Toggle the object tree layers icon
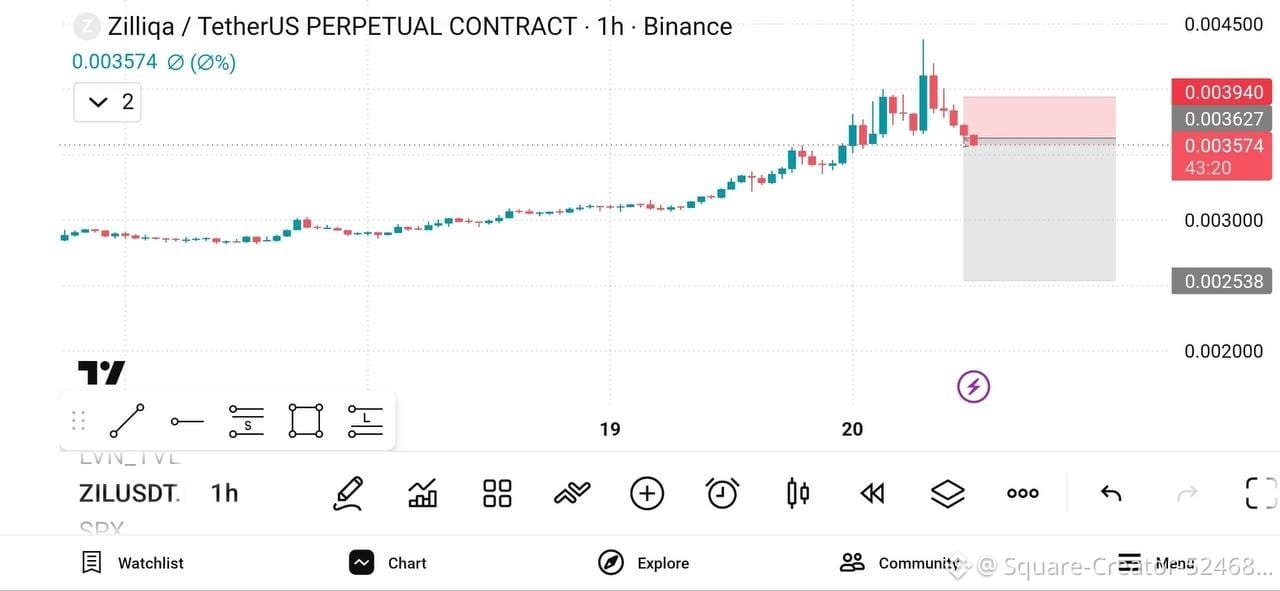Image resolution: width=1280 pixels, height=591 pixels. pos(947,493)
